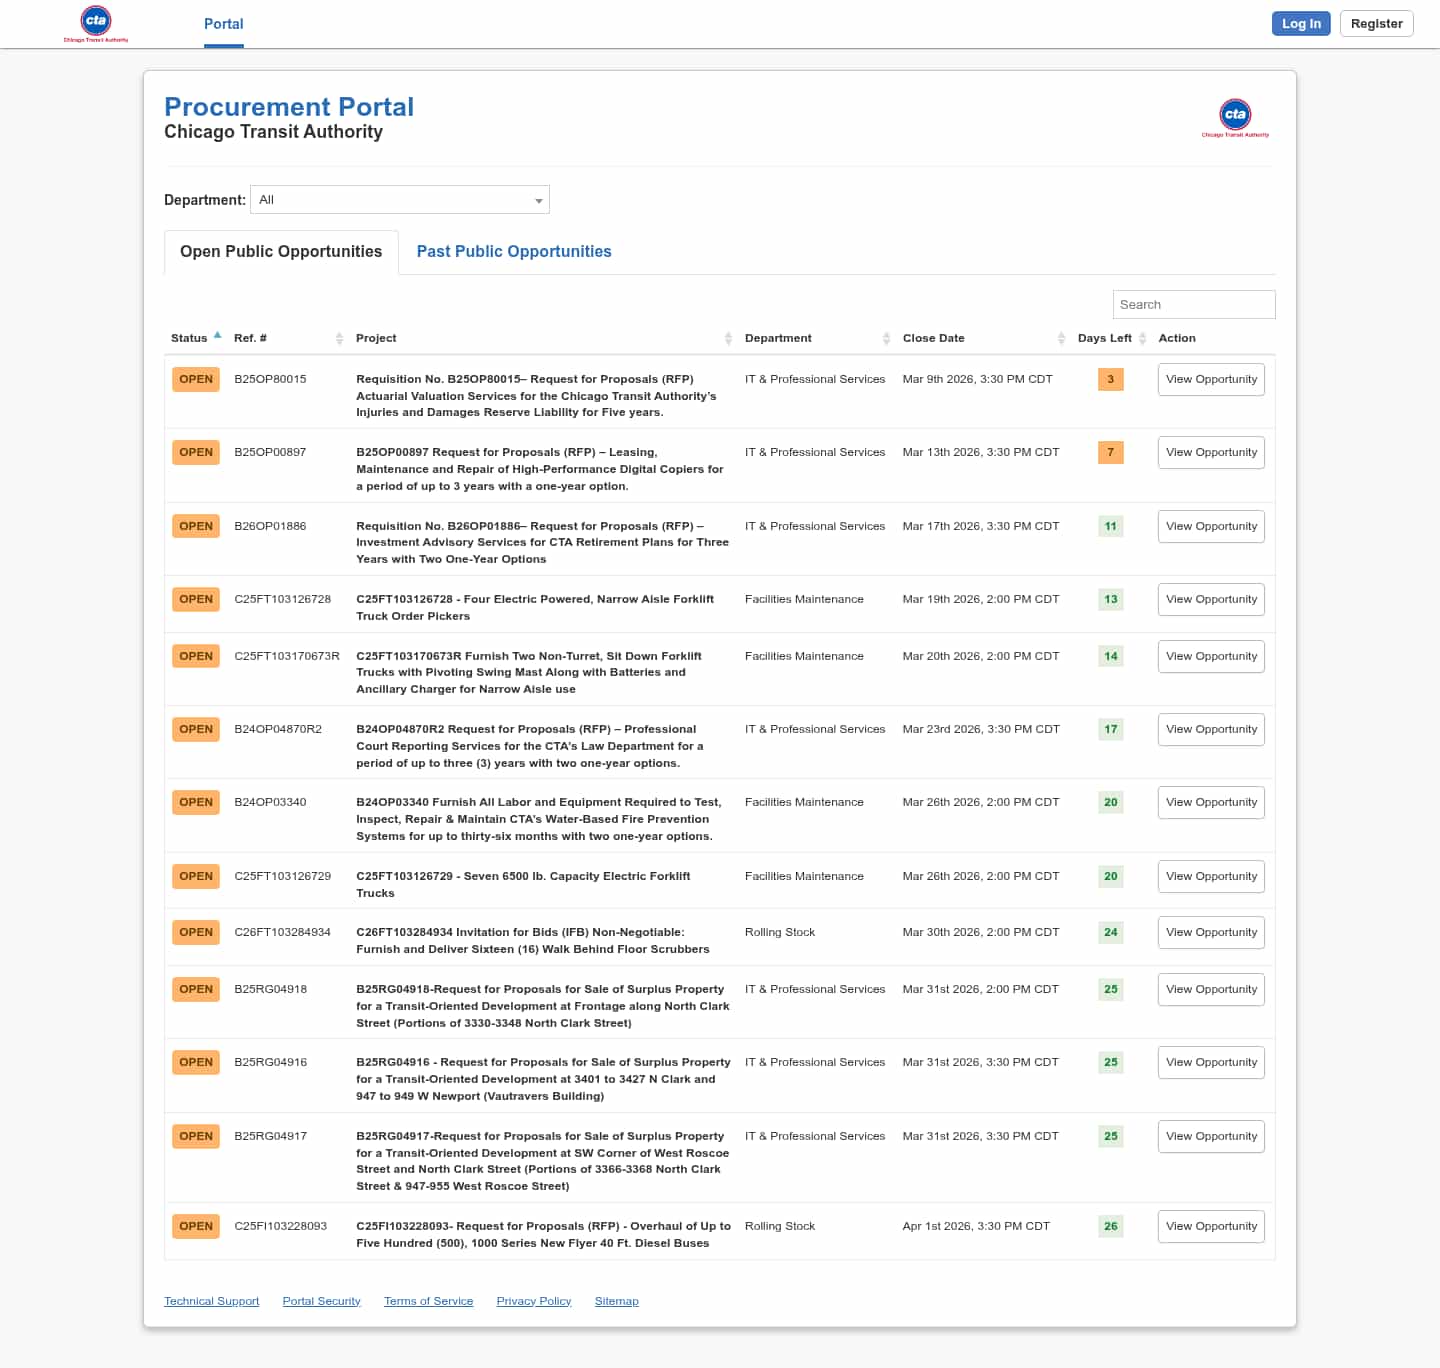Sort table by Department column arrows
This screenshot has width=1440, height=1368.
click(886, 339)
